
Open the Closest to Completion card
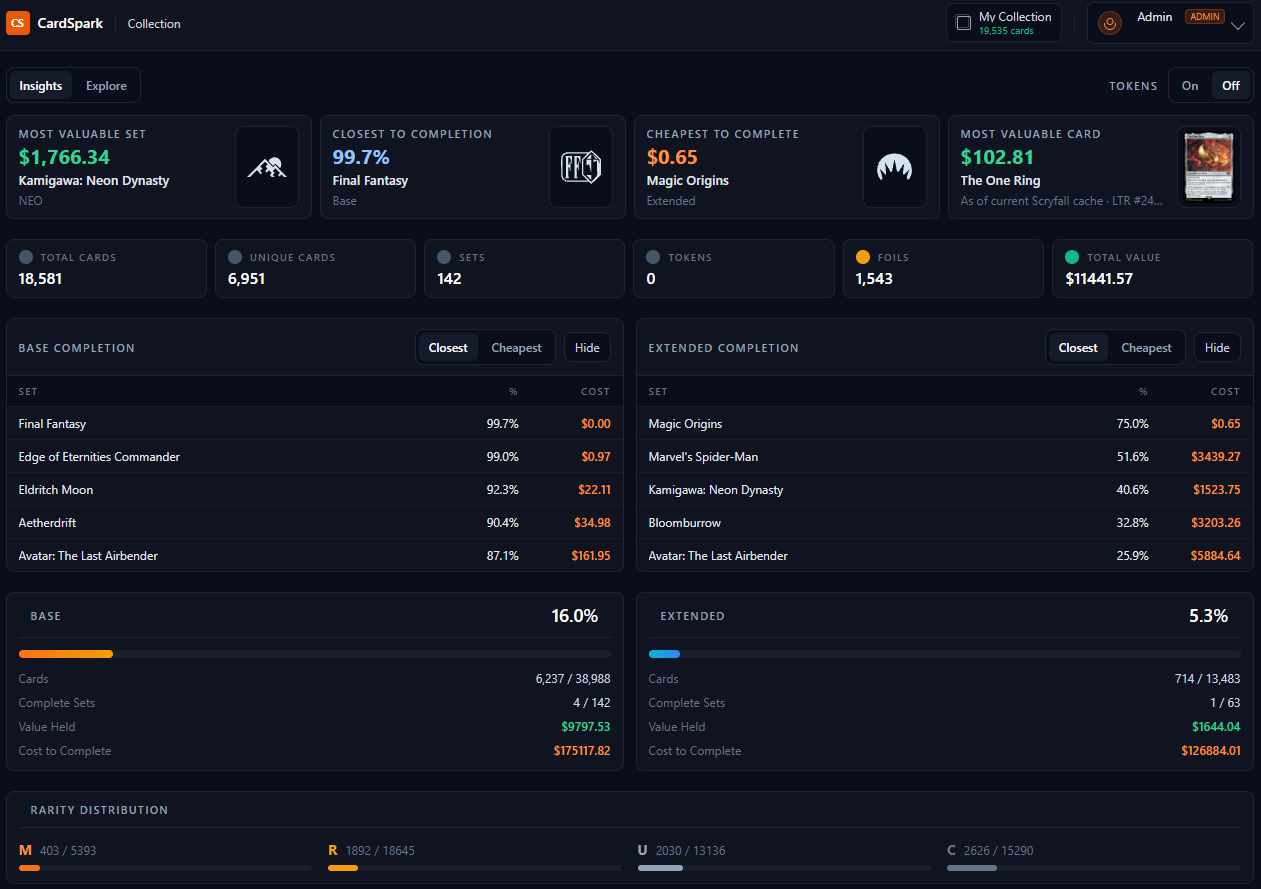(x=473, y=167)
